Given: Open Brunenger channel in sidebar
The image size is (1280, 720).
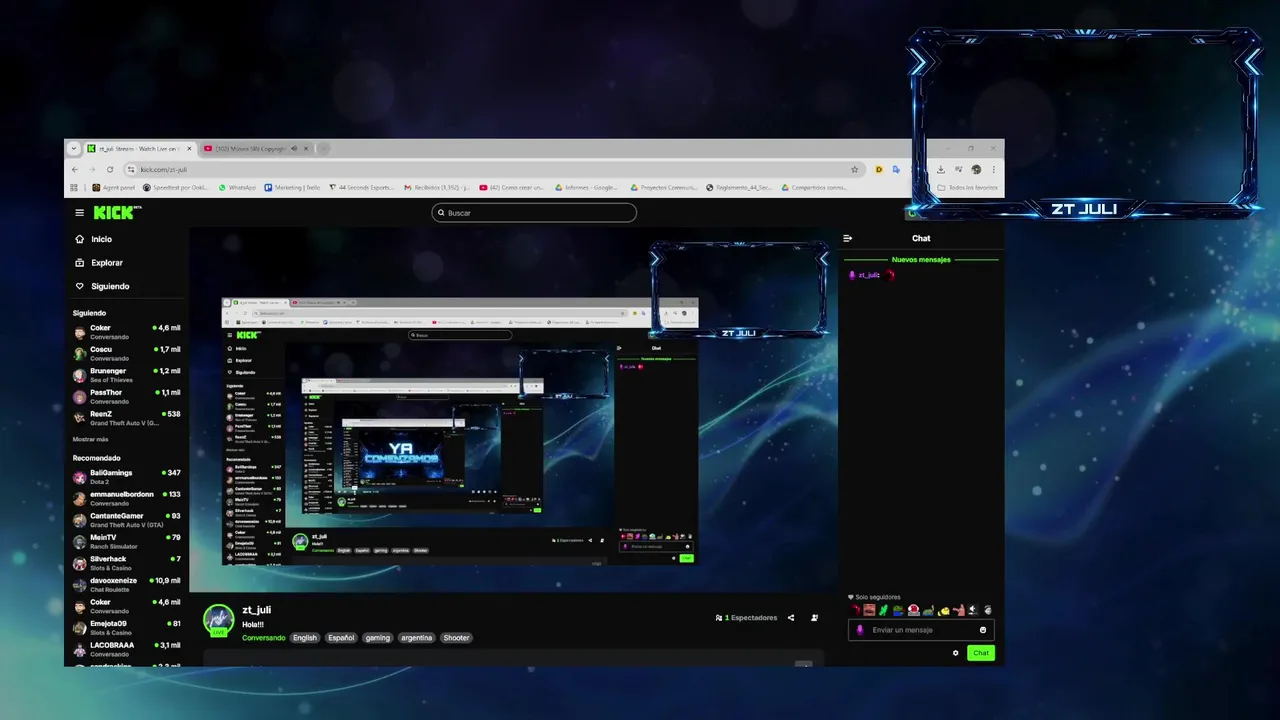Looking at the screenshot, I should click(127, 375).
